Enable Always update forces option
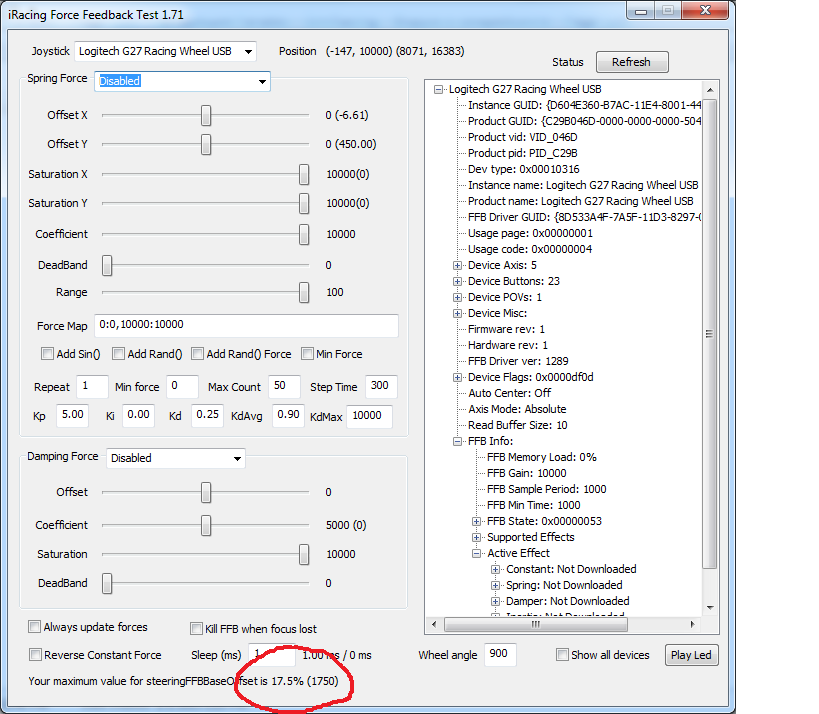Viewport: 819px width, 714px height. [35, 627]
